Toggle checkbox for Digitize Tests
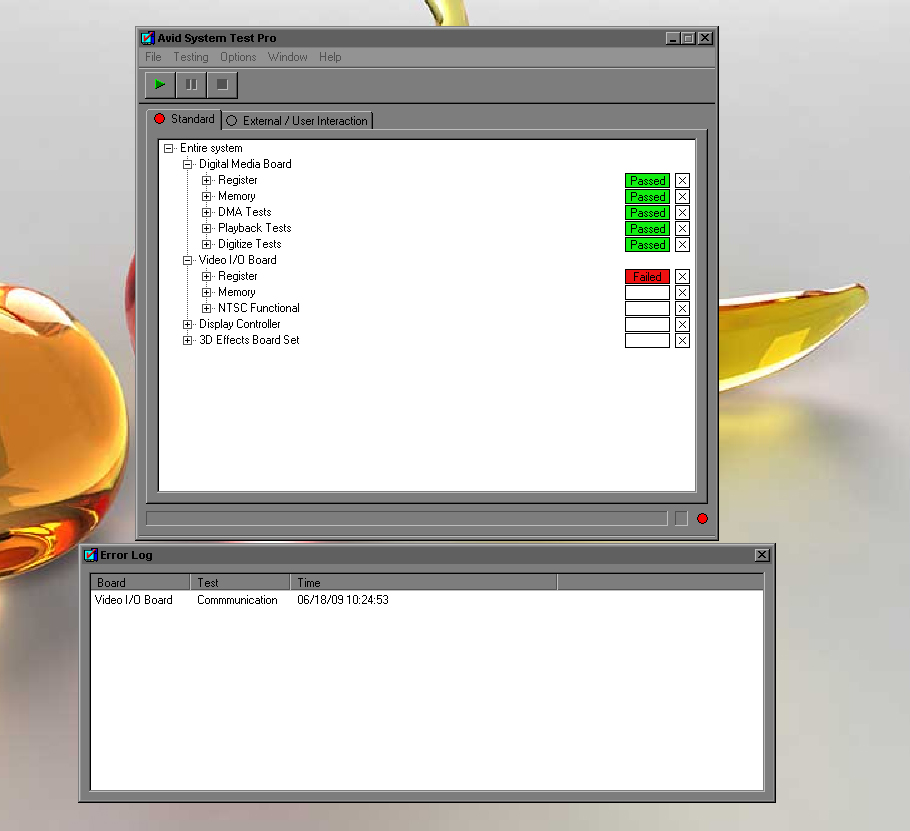Screen dimensions: 910x831 [x=682, y=244]
